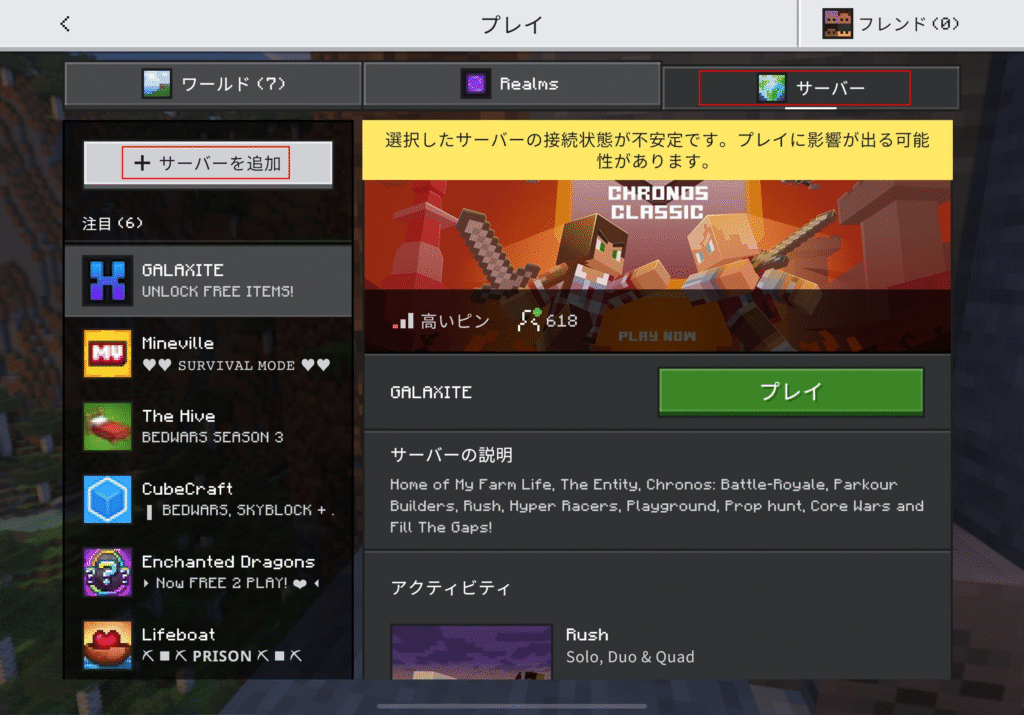Click the GALAXITE name beside Play button
This screenshot has width=1024, height=715.
(x=431, y=392)
